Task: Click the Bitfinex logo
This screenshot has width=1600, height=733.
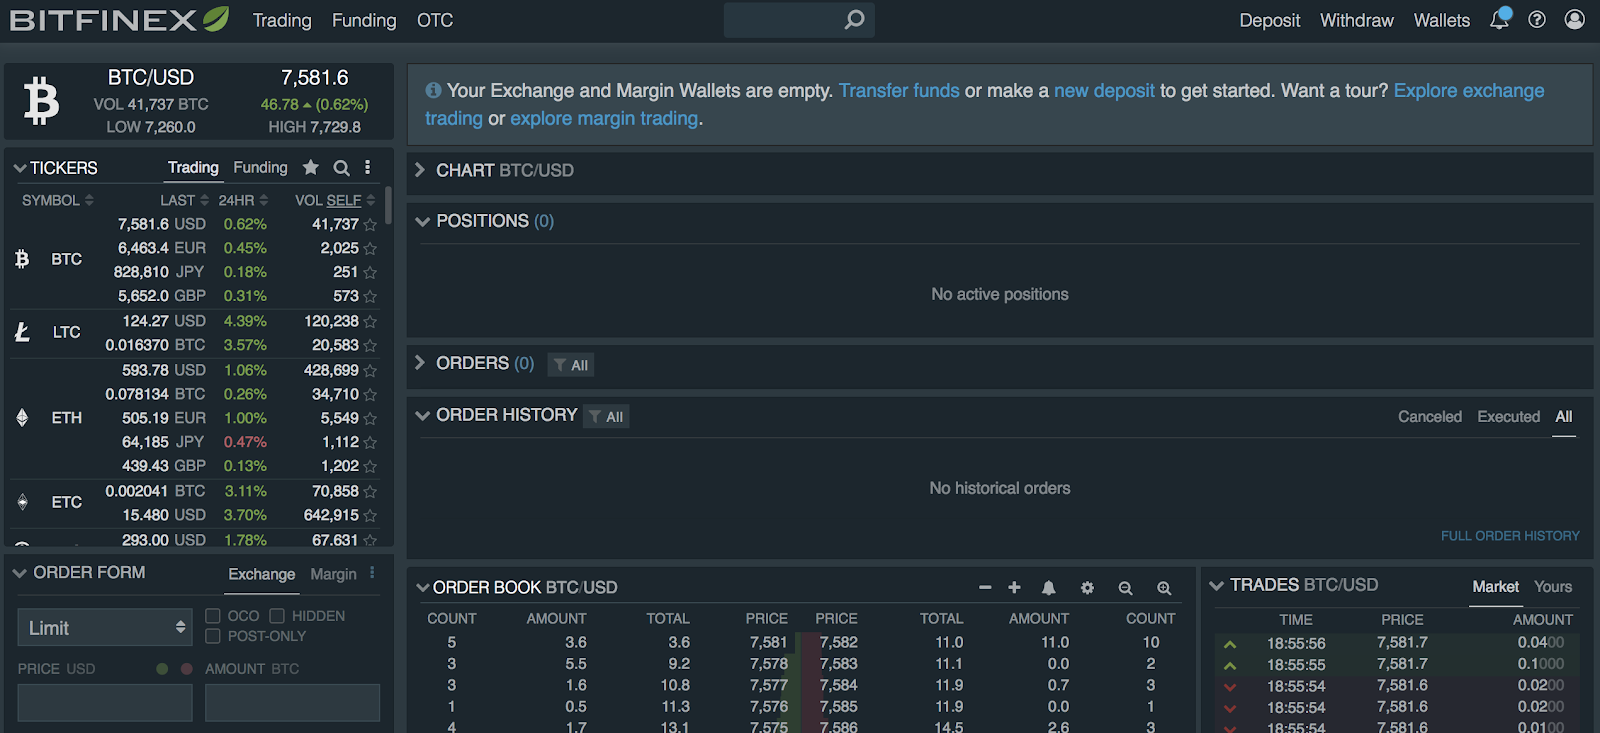Action: (x=119, y=20)
